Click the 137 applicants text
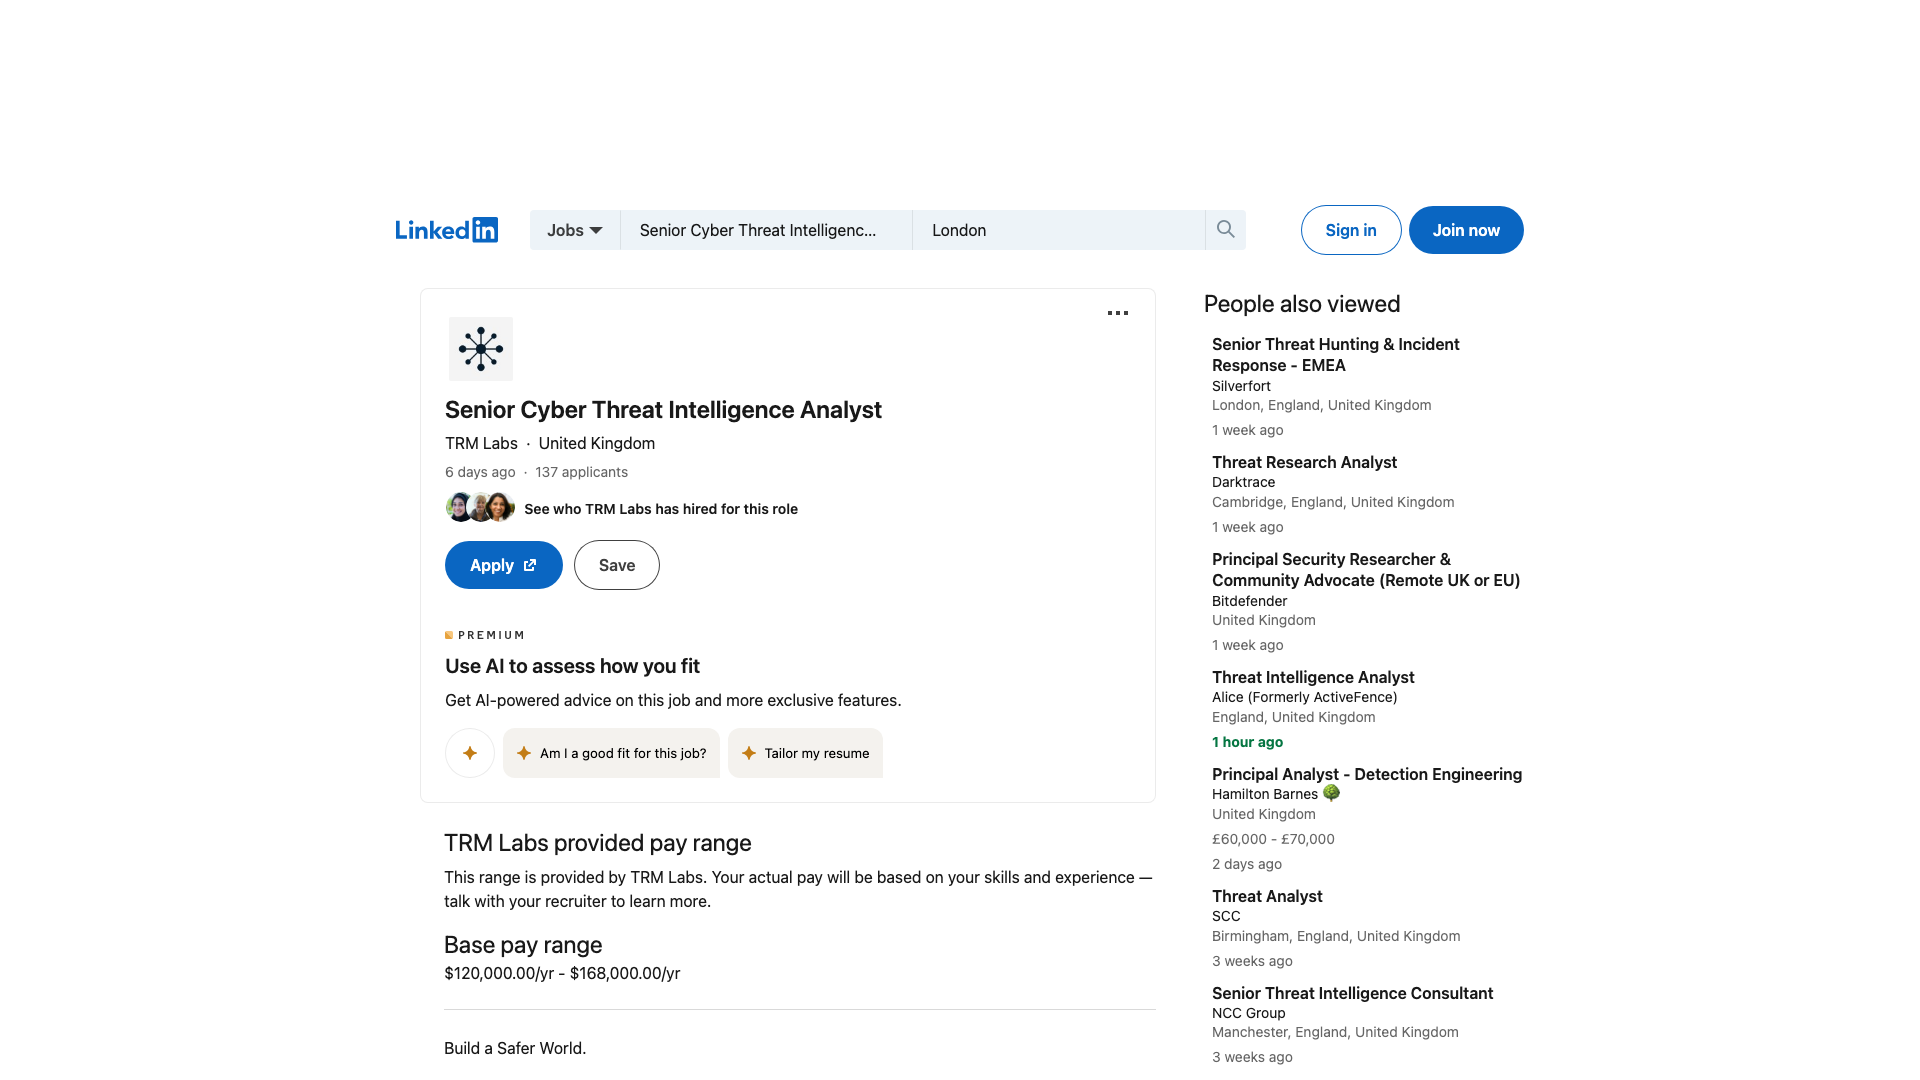The height and width of the screenshot is (1080, 1920). click(x=581, y=472)
